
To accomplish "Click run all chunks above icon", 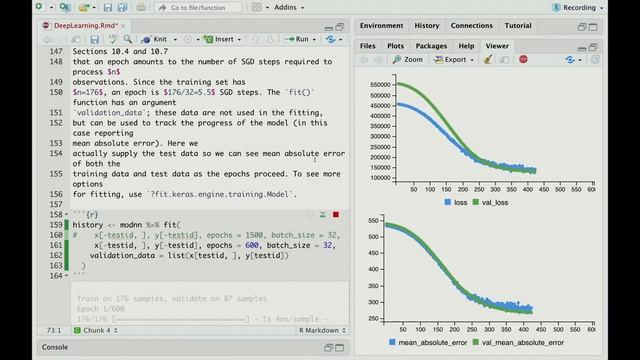I will coord(322,215).
